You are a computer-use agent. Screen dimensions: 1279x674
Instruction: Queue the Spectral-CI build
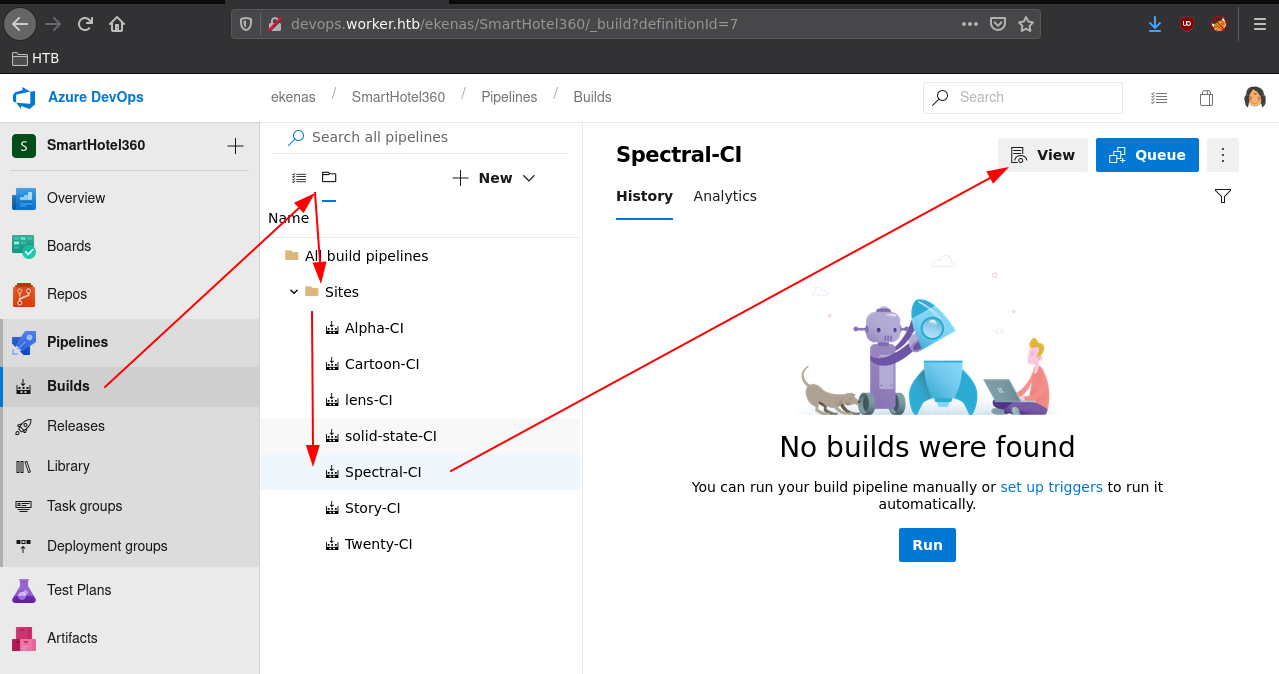coord(1147,155)
